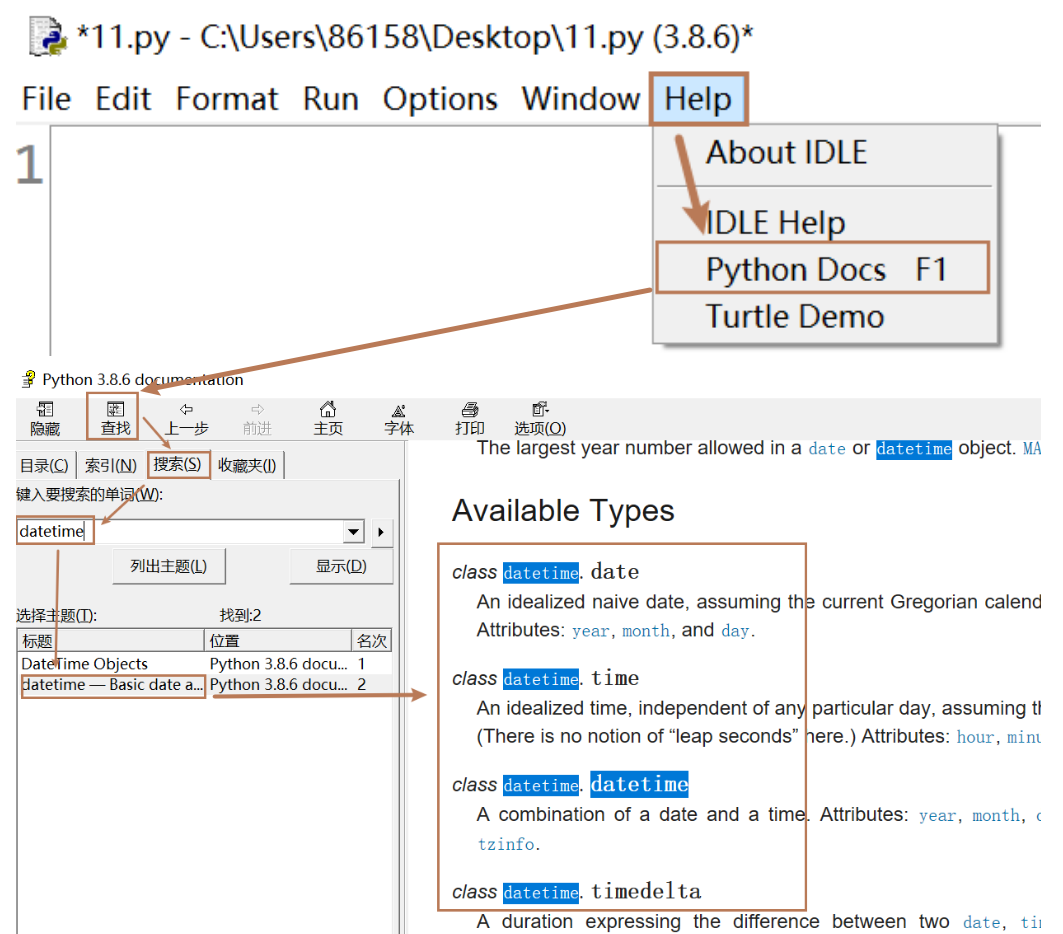
Task: Switch to the 索引(N) index tab
Action: click(x=111, y=466)
